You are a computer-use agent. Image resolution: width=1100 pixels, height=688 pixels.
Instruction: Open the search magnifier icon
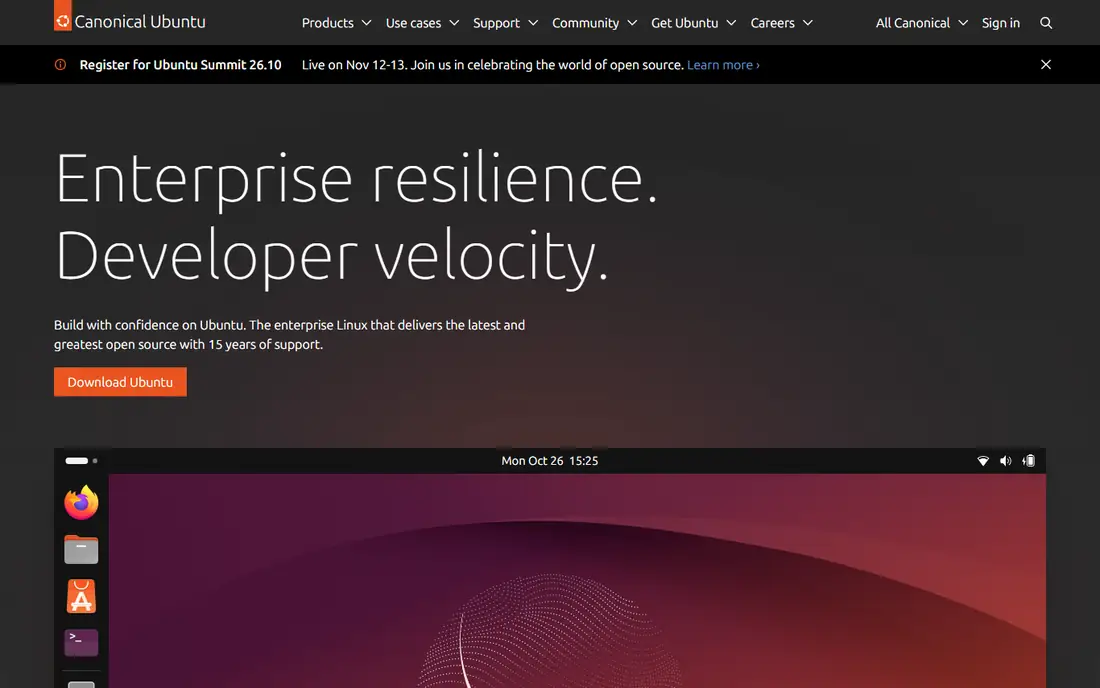click(1045, 23)
